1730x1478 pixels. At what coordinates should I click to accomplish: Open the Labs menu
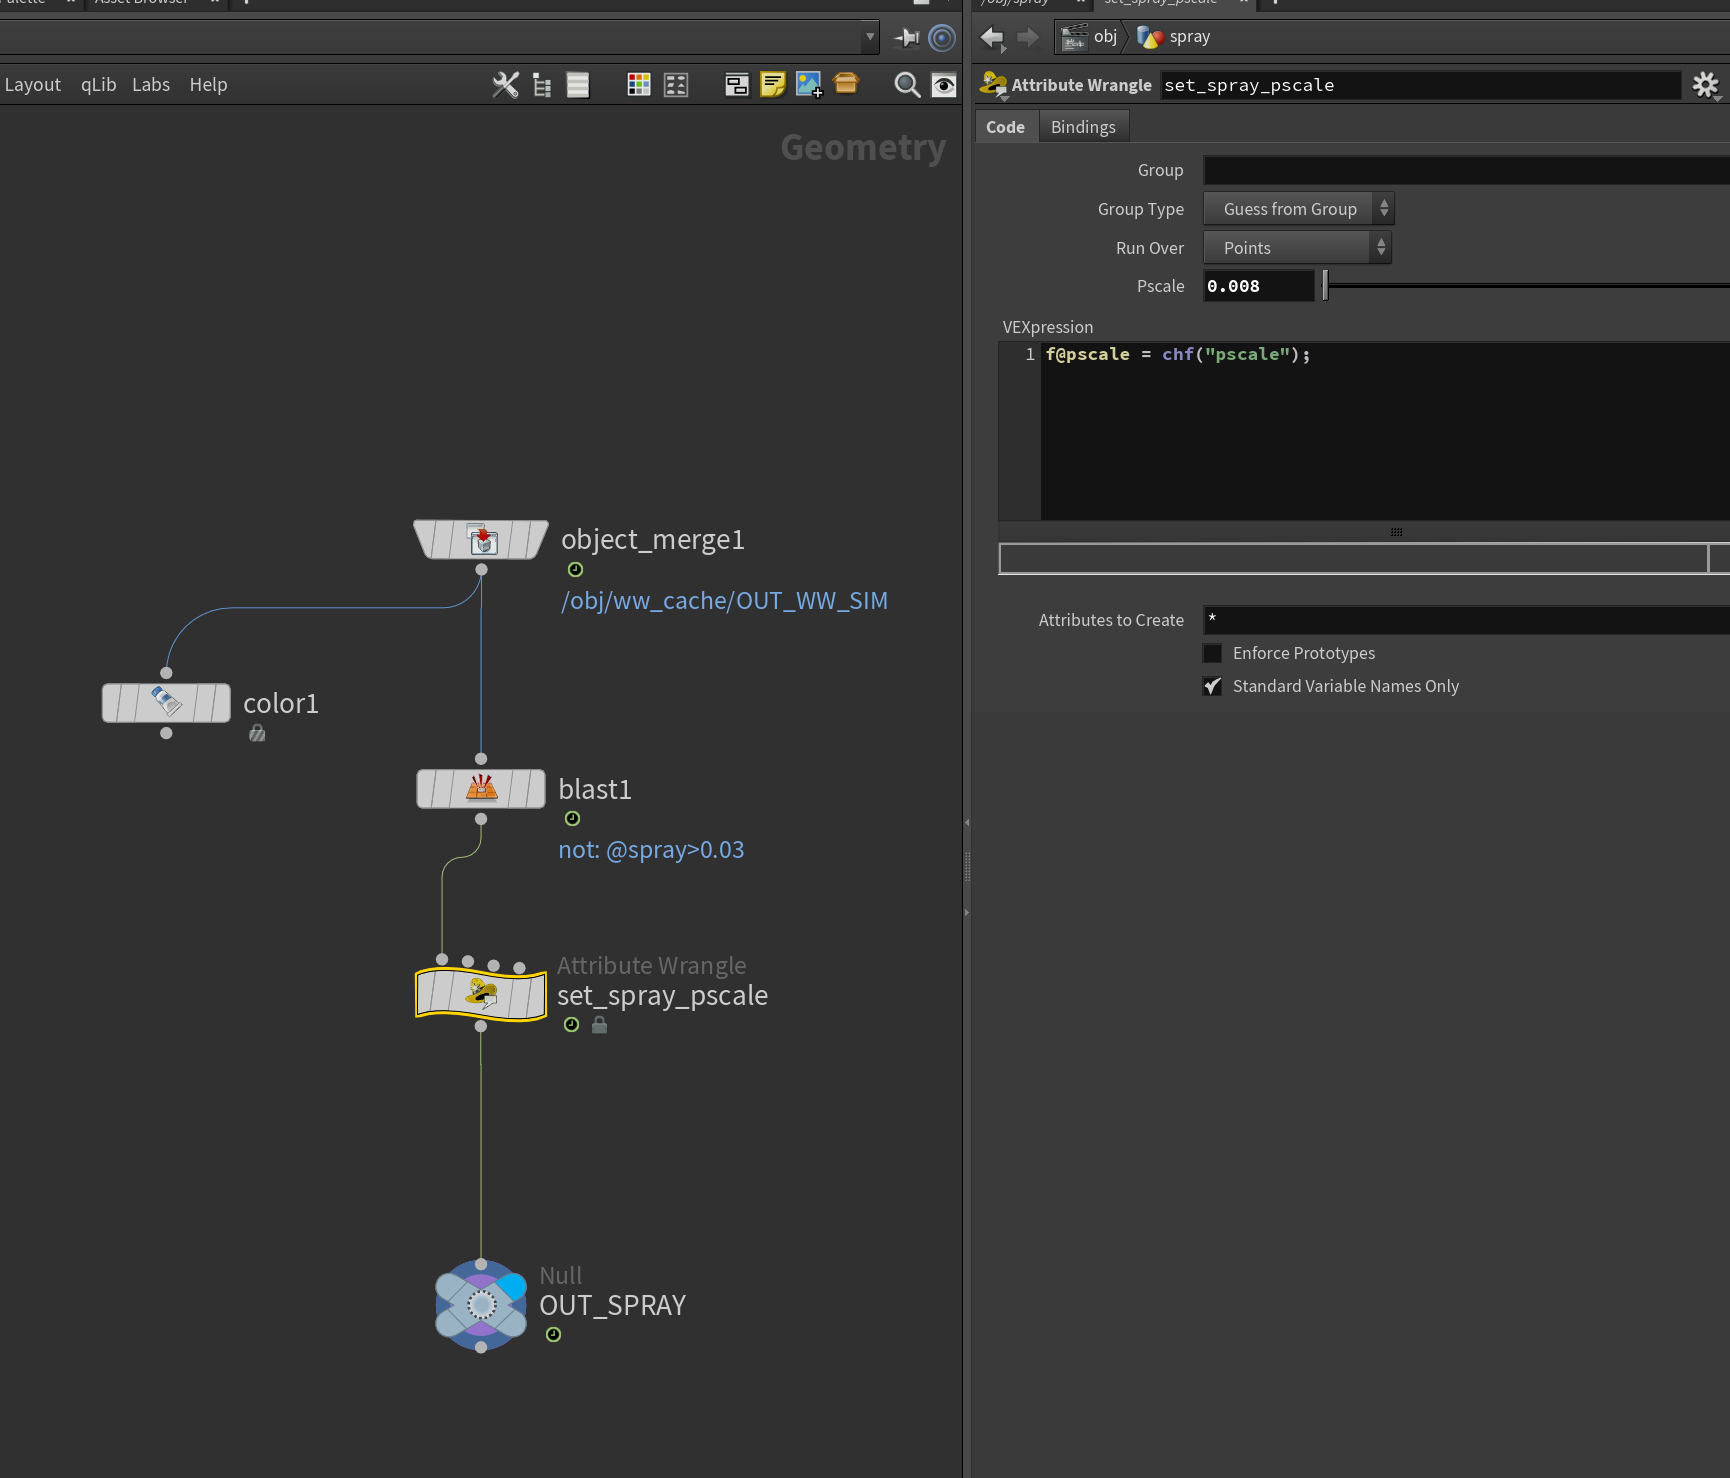(x=151, y=85)
